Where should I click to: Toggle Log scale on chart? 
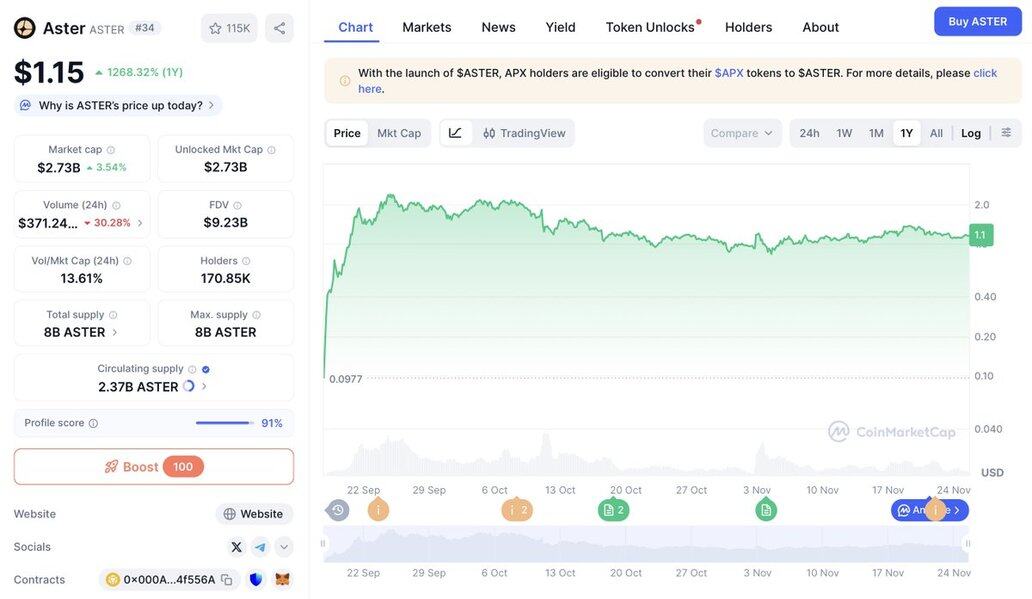(971, 133)
